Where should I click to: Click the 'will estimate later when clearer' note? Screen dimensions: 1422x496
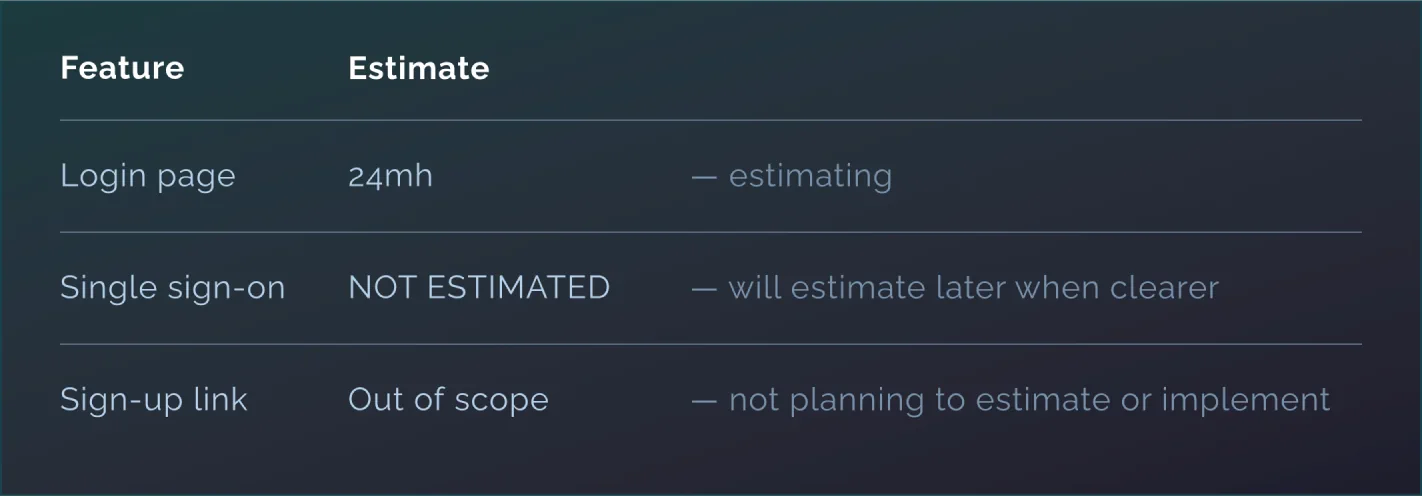pyautogui.click(x=973, y=288)
